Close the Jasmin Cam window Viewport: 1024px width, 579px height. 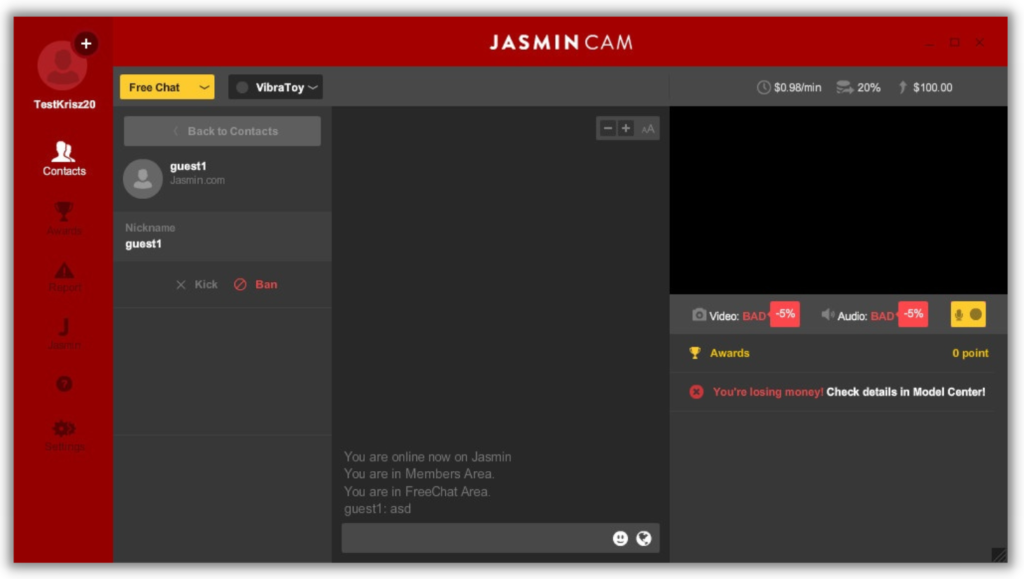(980, 43)
